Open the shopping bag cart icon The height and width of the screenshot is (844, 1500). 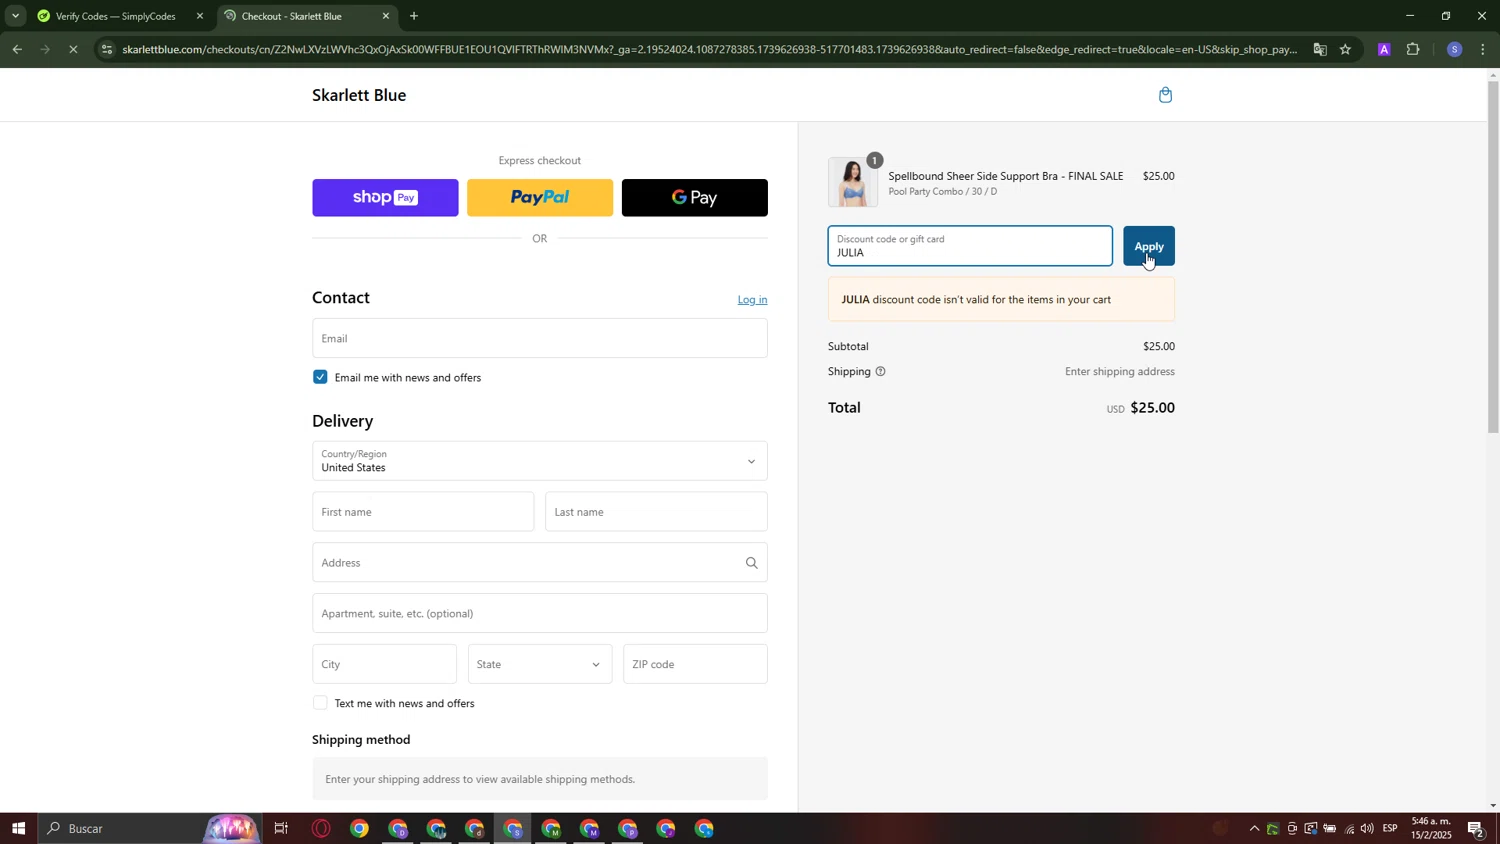(1165, 95)
